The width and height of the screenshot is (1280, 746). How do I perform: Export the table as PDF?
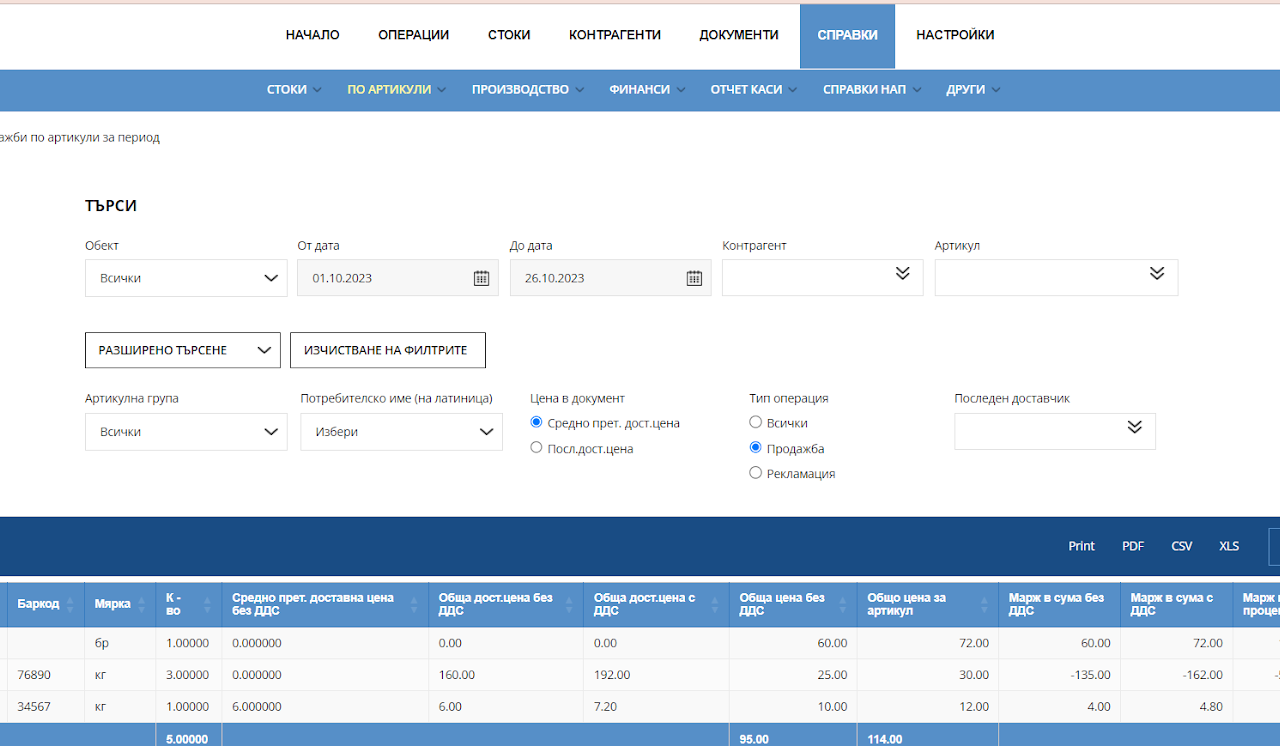(1133, 546)
